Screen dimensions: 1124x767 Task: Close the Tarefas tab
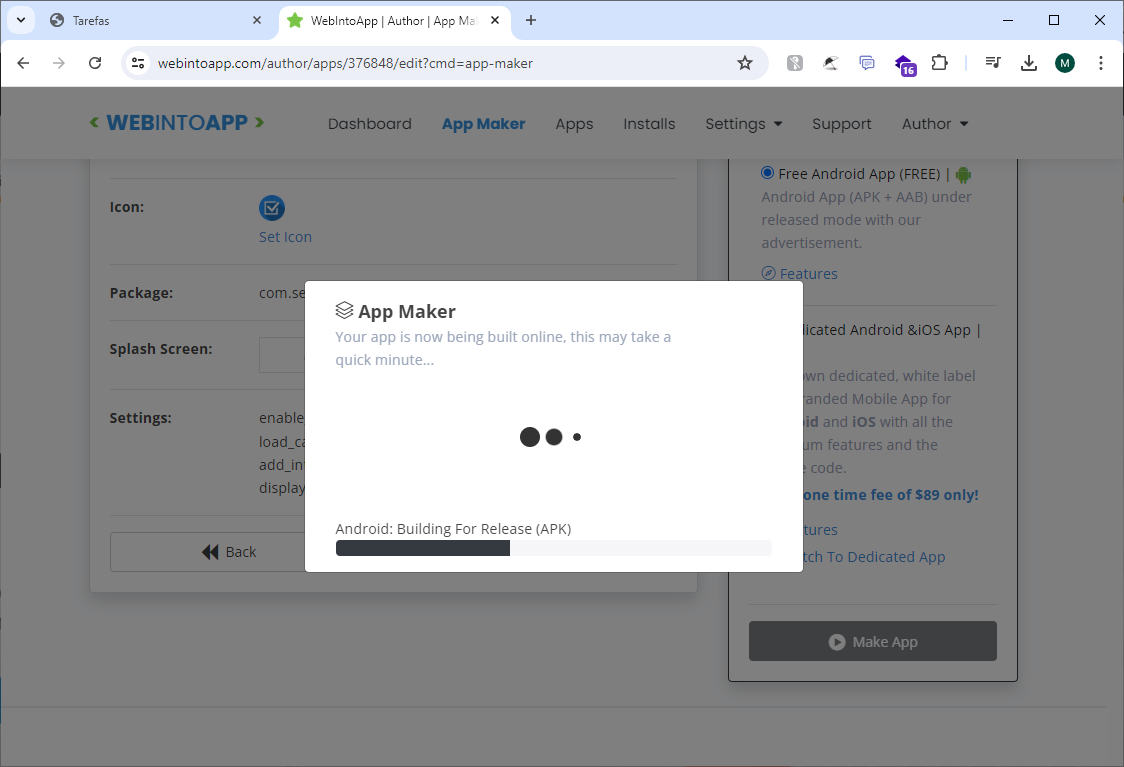(x=257, y=21)
